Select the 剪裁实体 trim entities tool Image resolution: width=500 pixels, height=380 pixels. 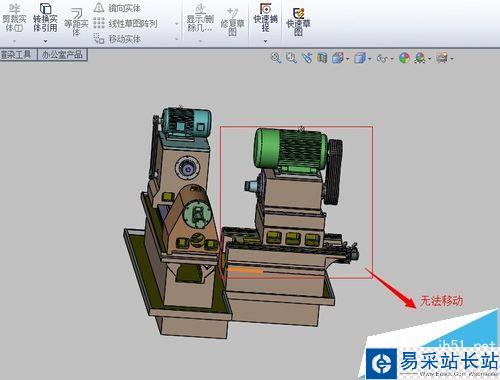14,18
